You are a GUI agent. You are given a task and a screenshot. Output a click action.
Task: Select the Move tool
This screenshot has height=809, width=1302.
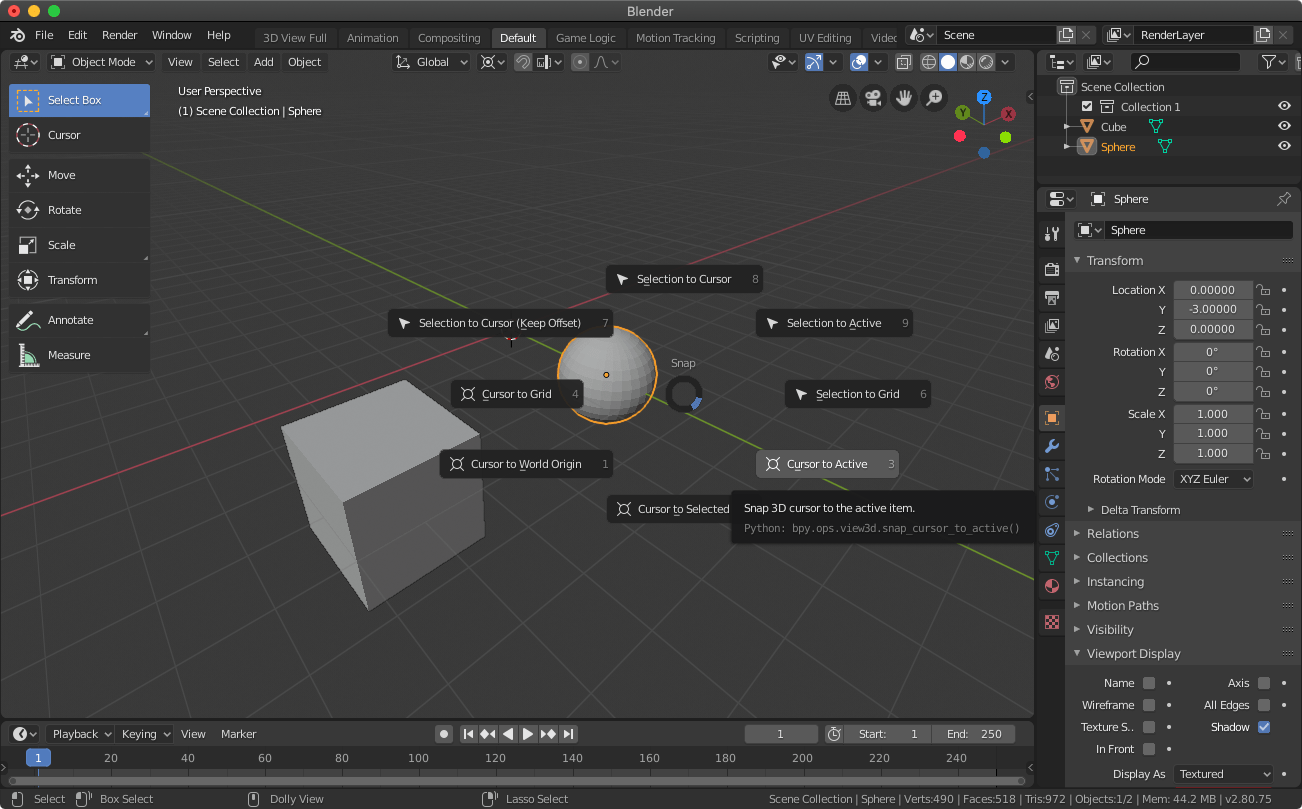(61, 175)
